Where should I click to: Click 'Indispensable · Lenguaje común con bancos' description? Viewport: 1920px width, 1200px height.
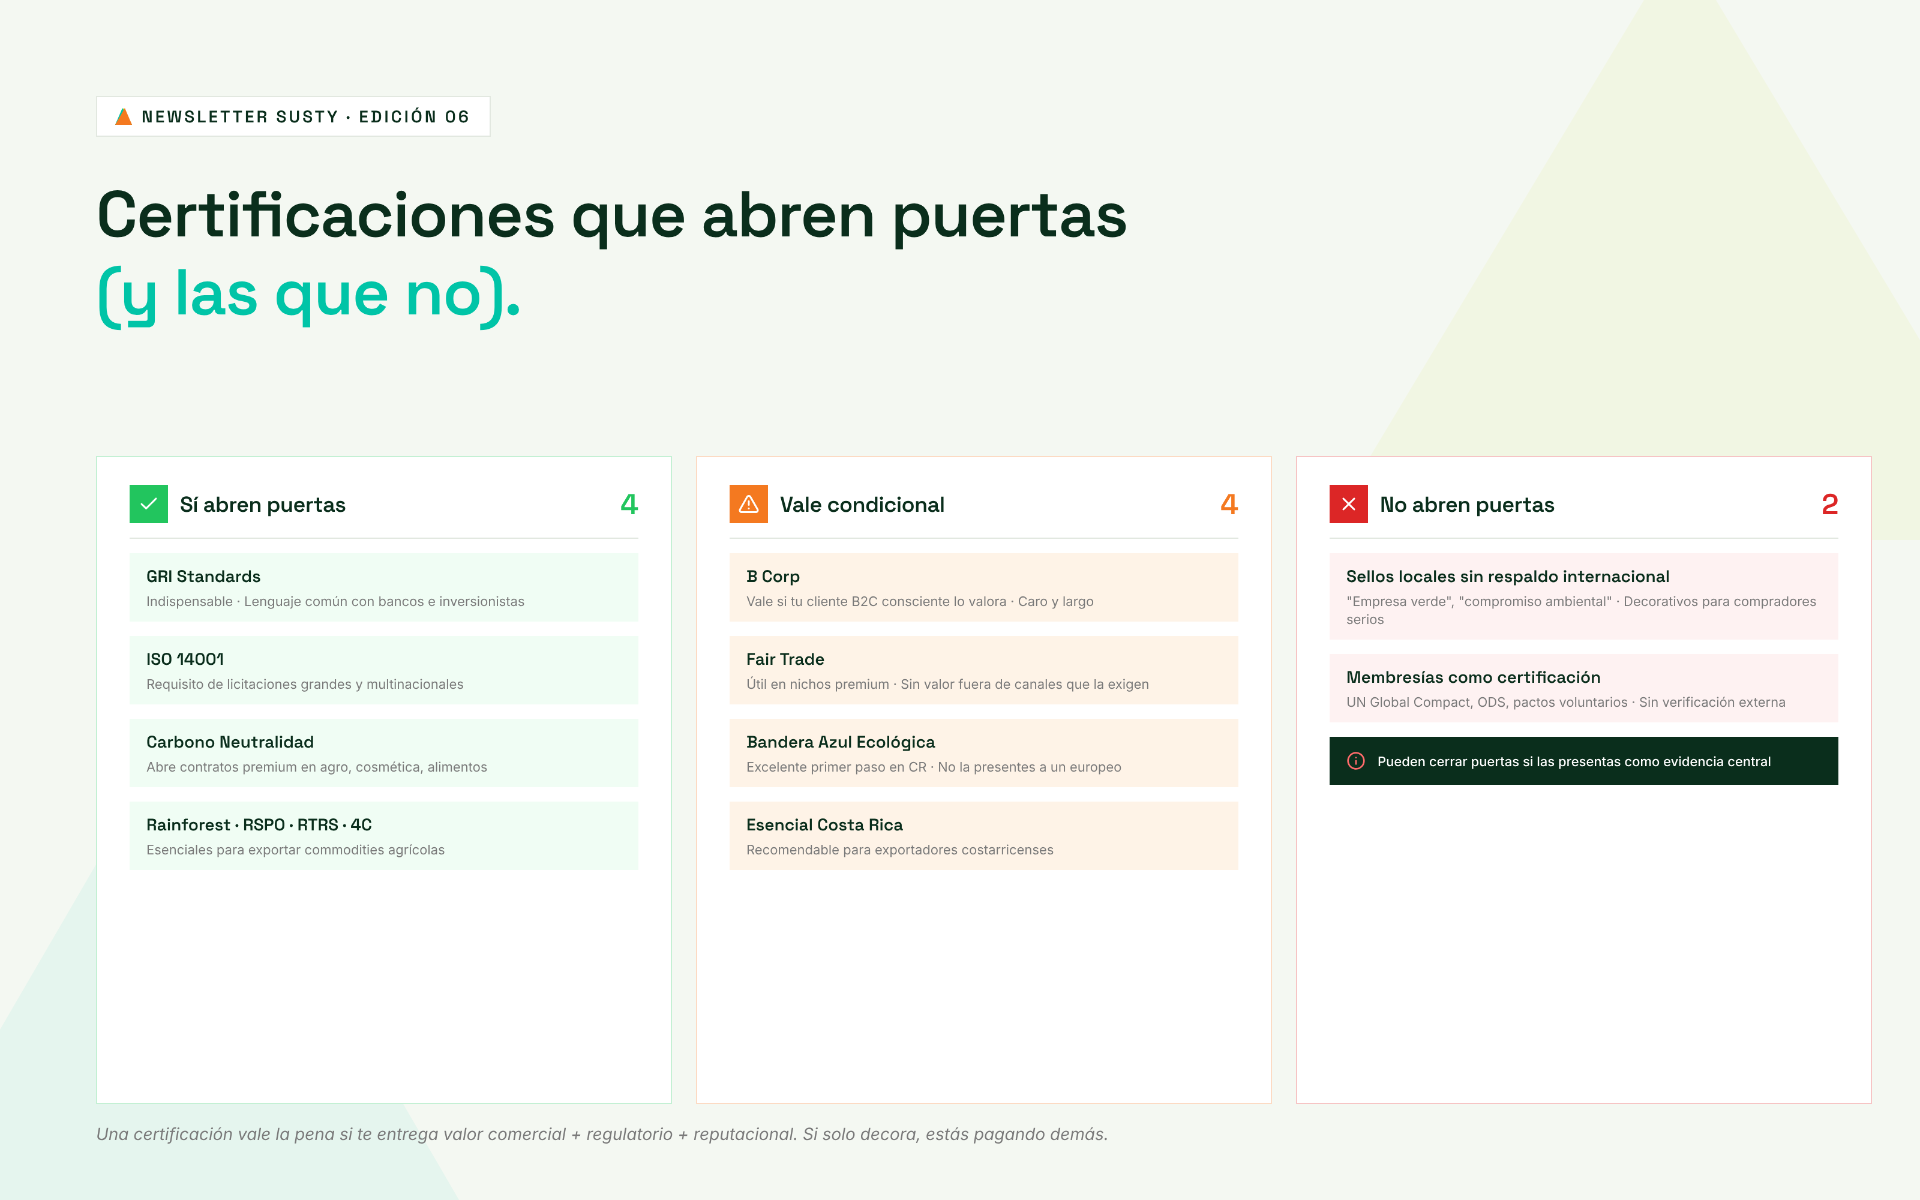click(335, 602)
